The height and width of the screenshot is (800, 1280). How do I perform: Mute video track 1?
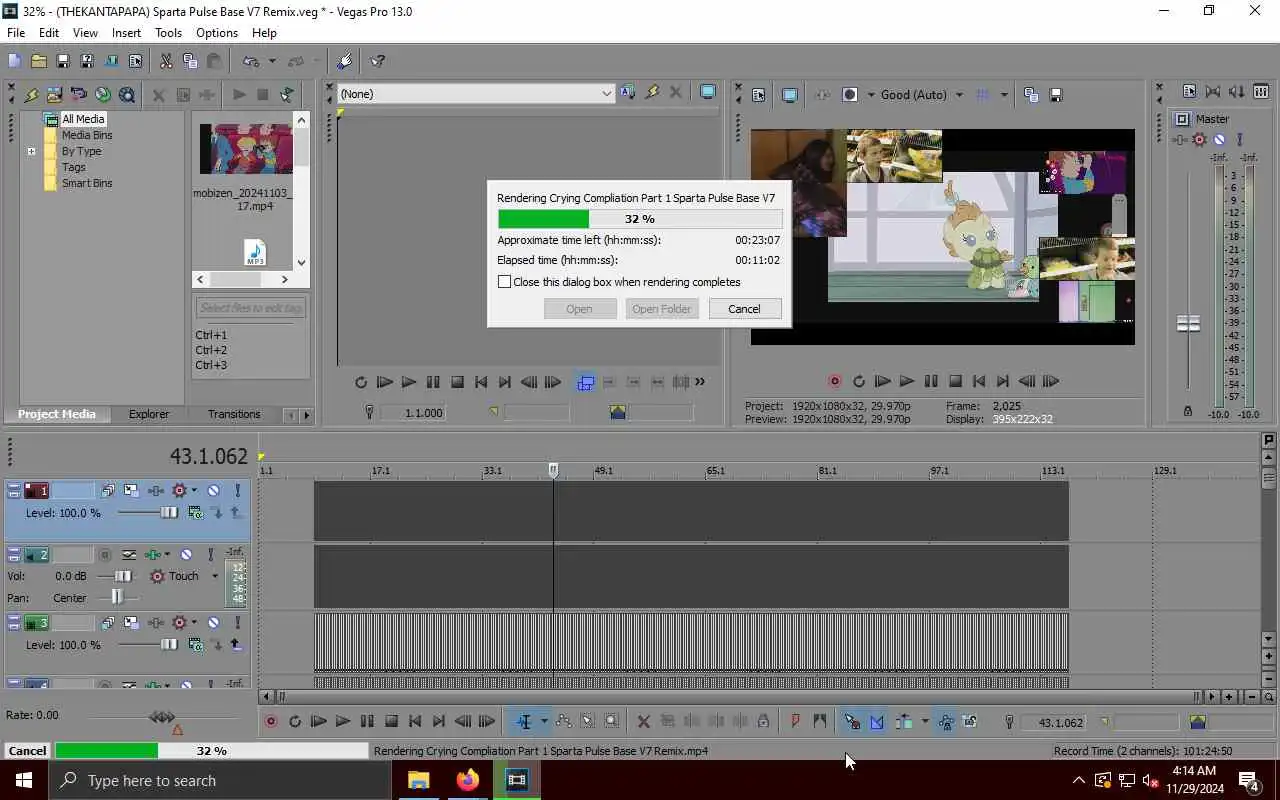coord(213,490)
